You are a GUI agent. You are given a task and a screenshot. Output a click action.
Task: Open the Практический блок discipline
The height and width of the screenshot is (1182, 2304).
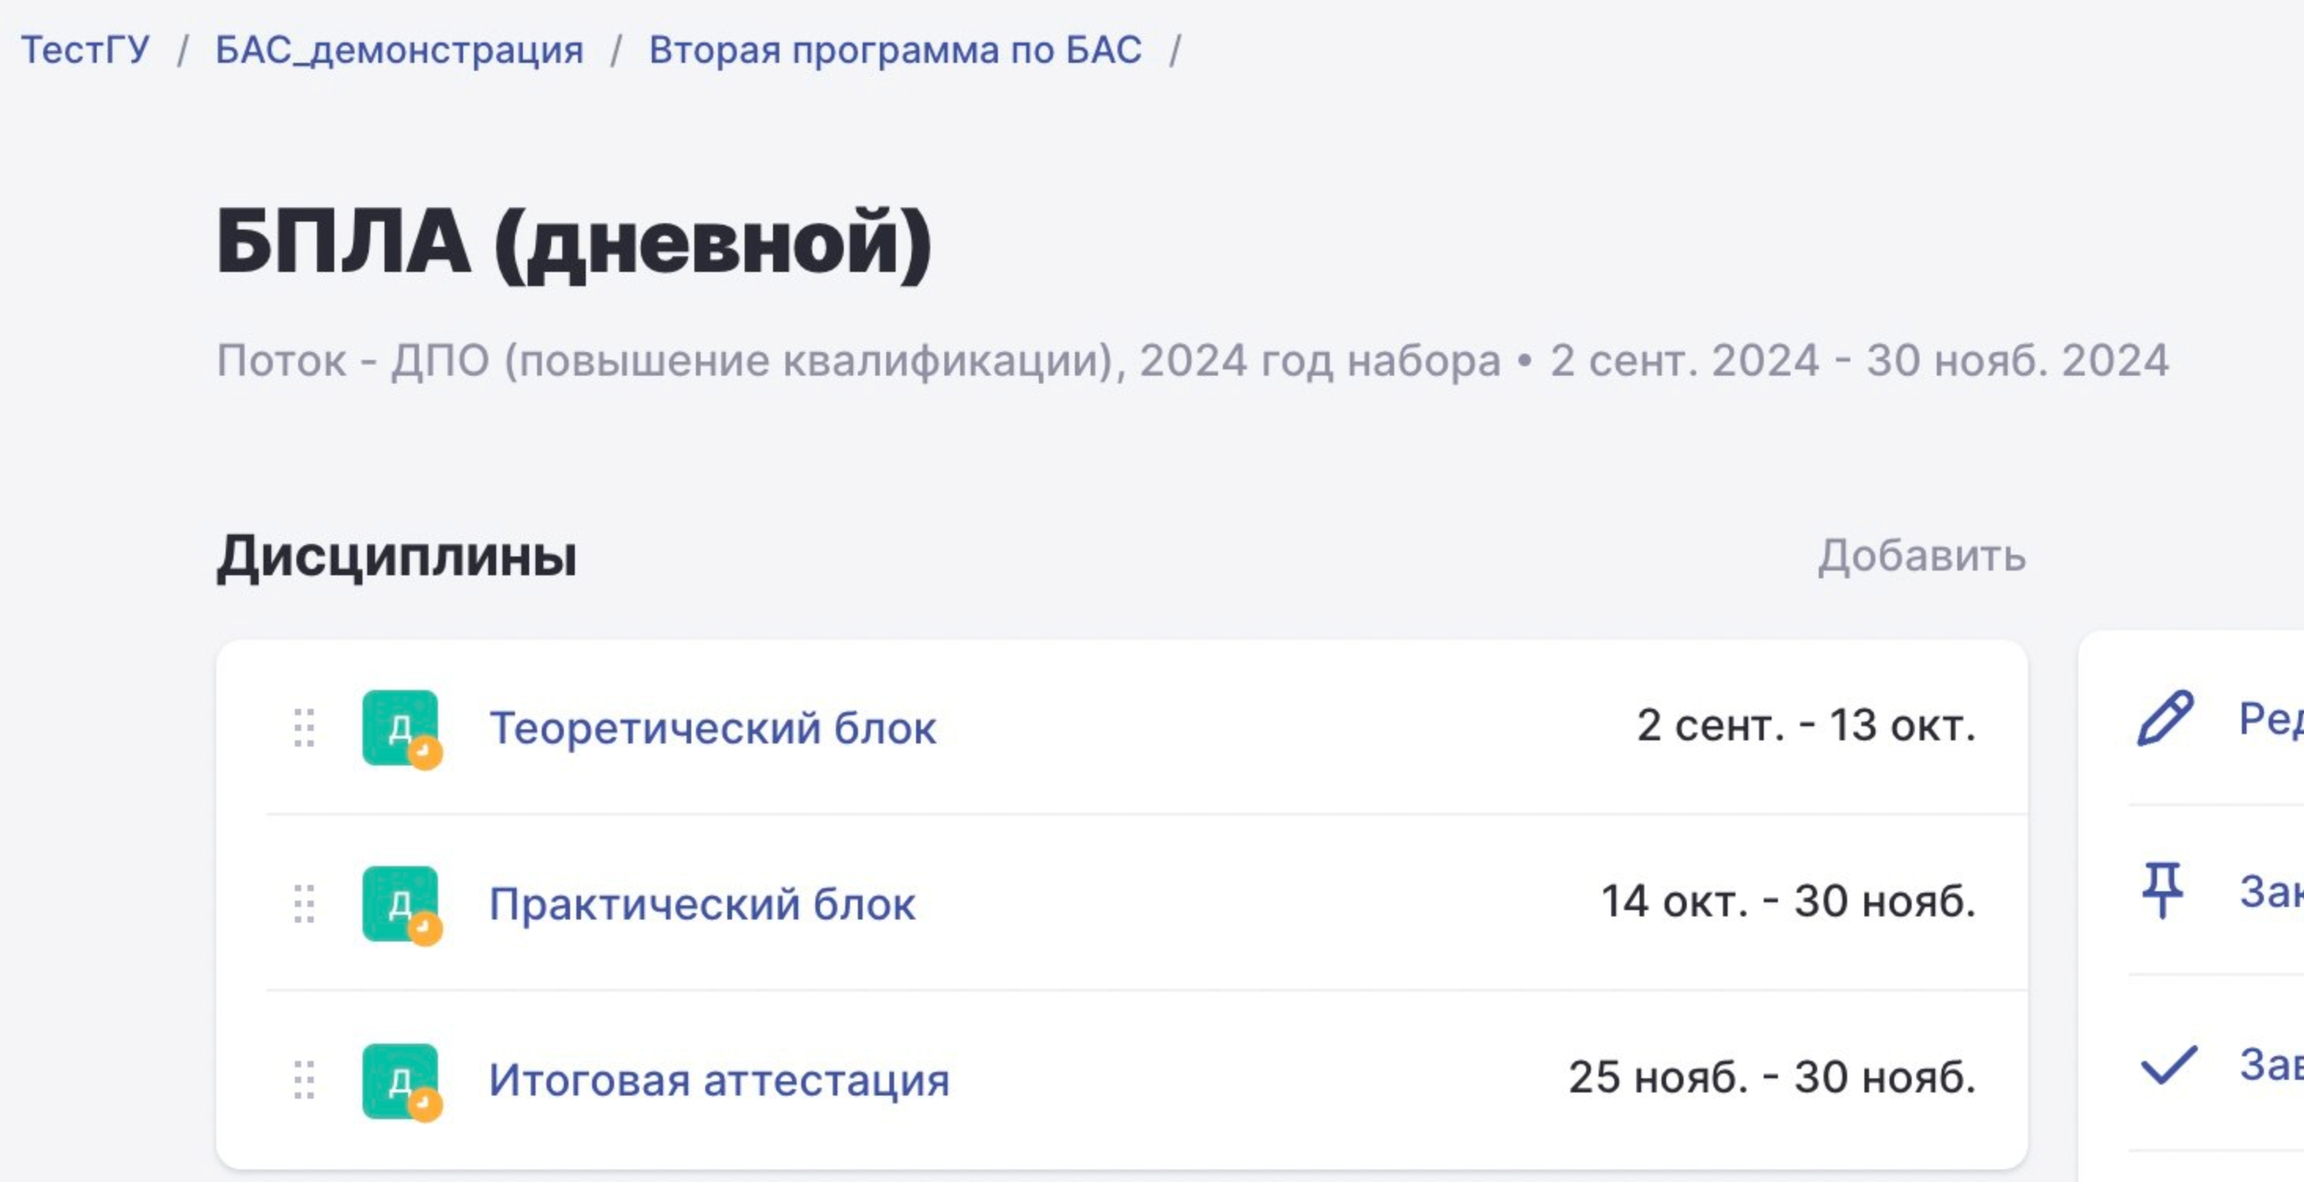(702, 904)
